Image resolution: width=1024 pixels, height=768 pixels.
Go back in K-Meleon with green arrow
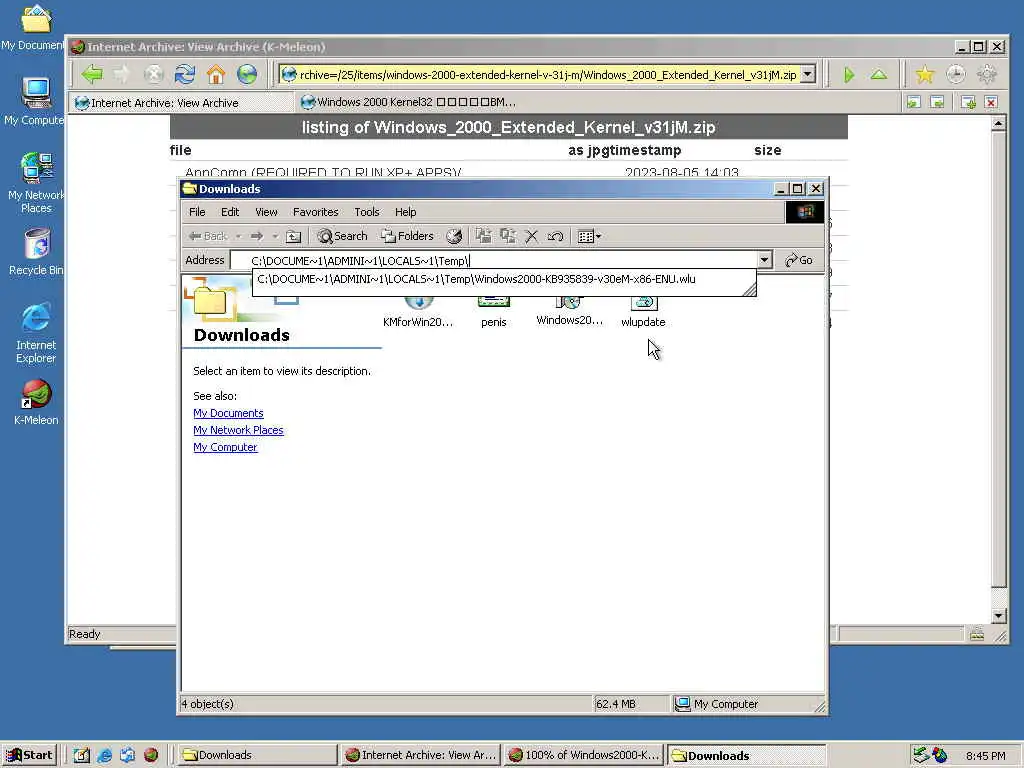click(92, 74)
